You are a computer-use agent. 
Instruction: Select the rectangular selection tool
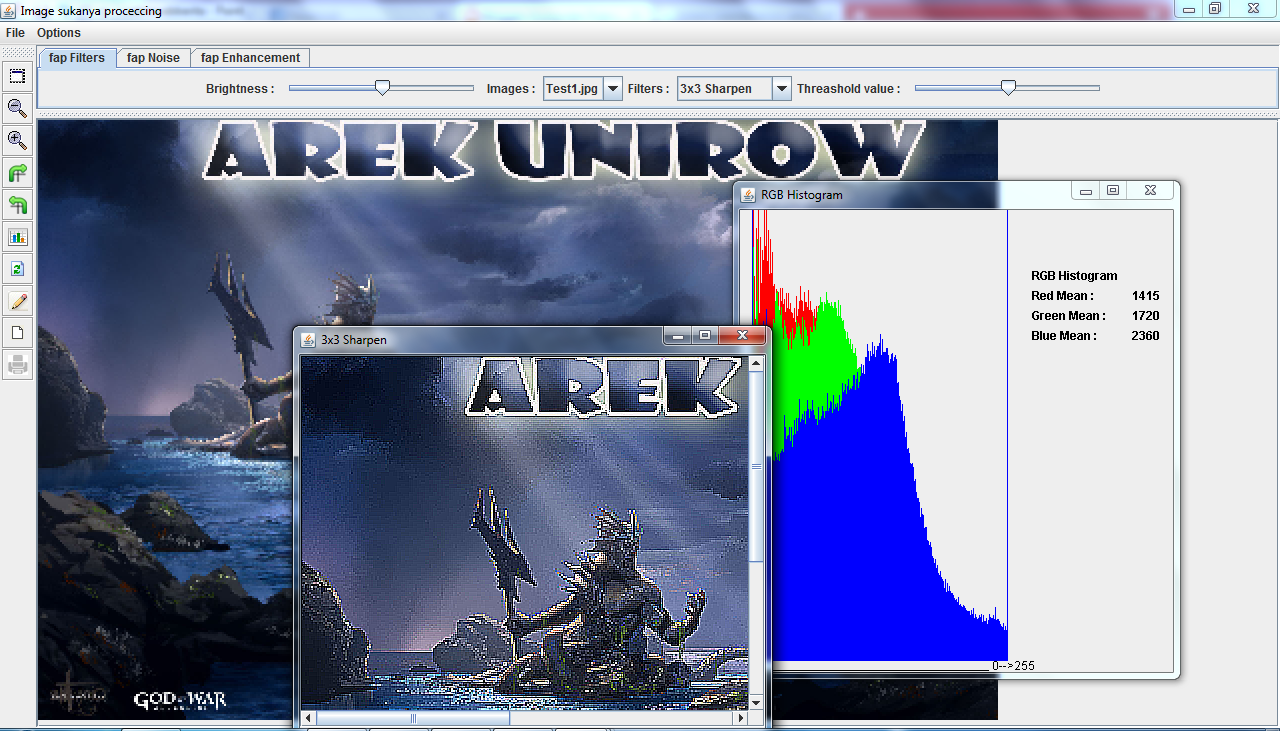click(16, 76)
